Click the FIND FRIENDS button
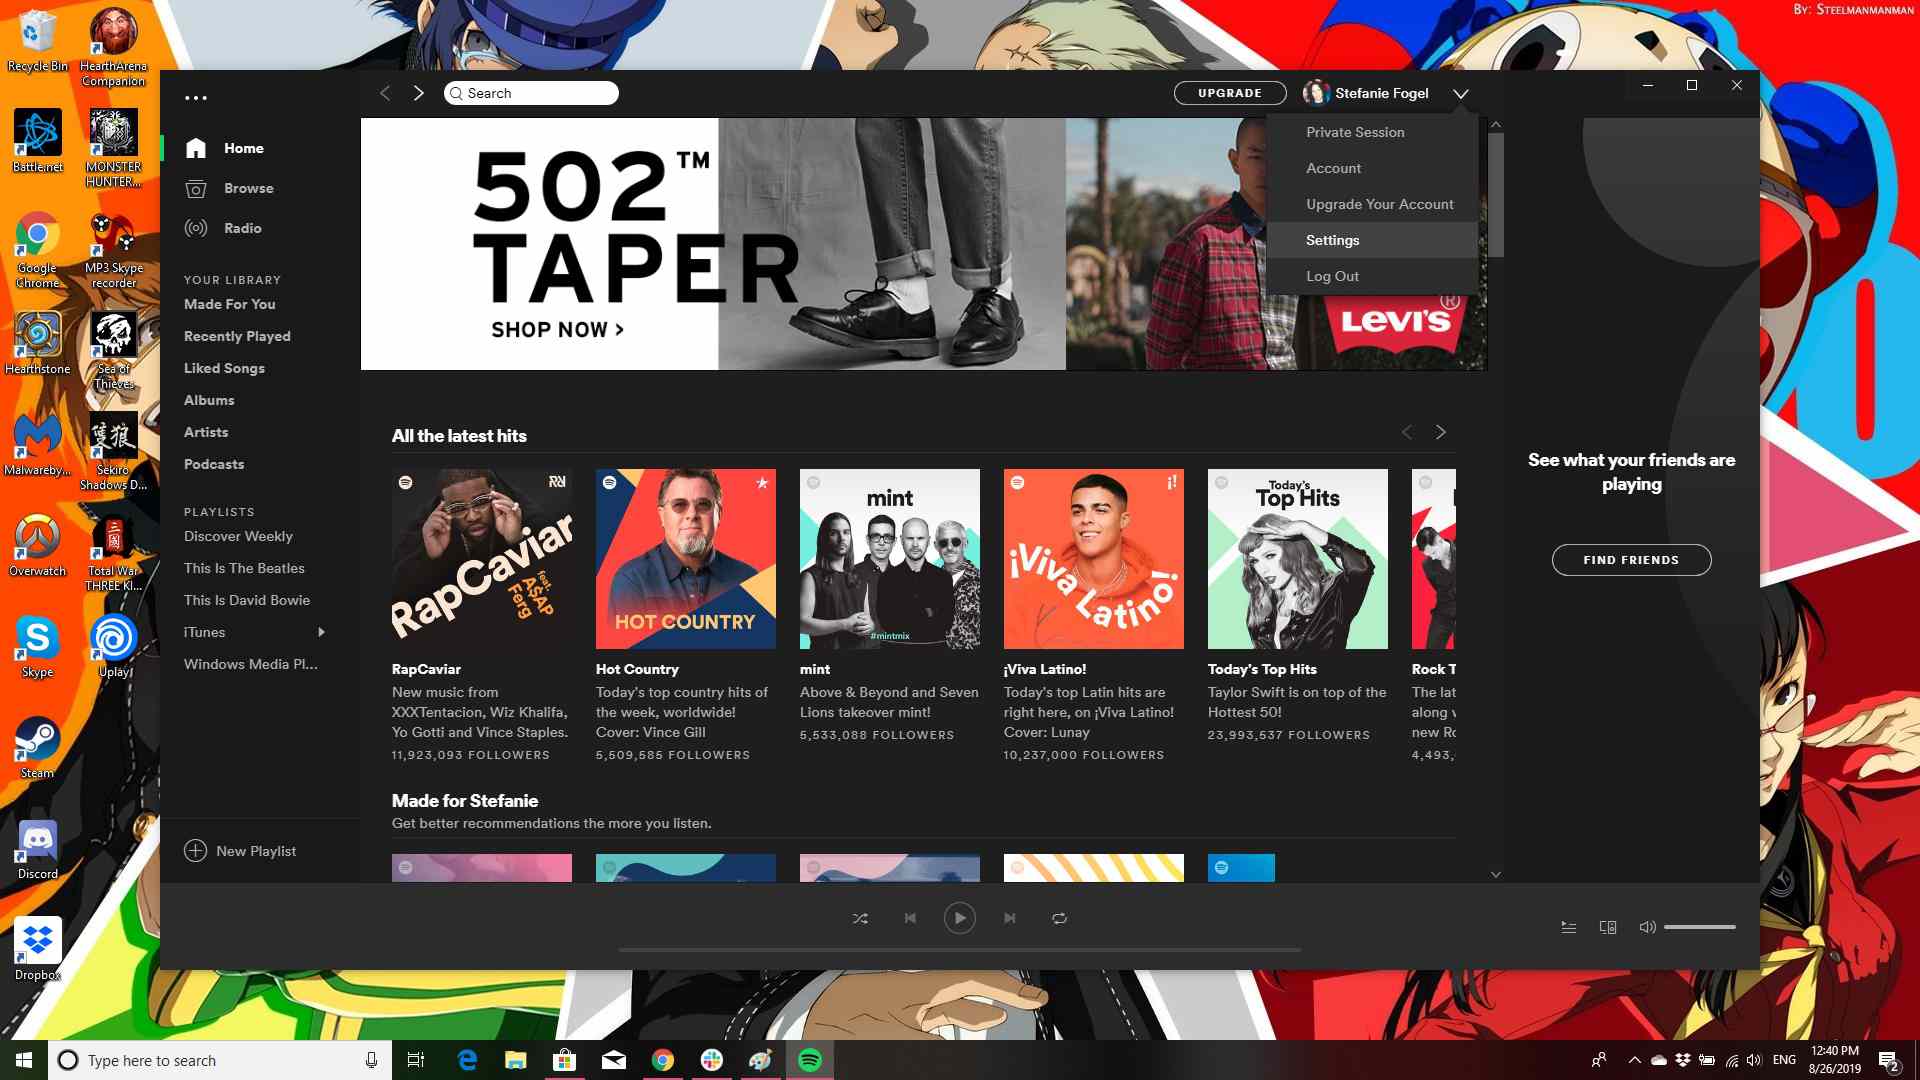 [1631, 559]
